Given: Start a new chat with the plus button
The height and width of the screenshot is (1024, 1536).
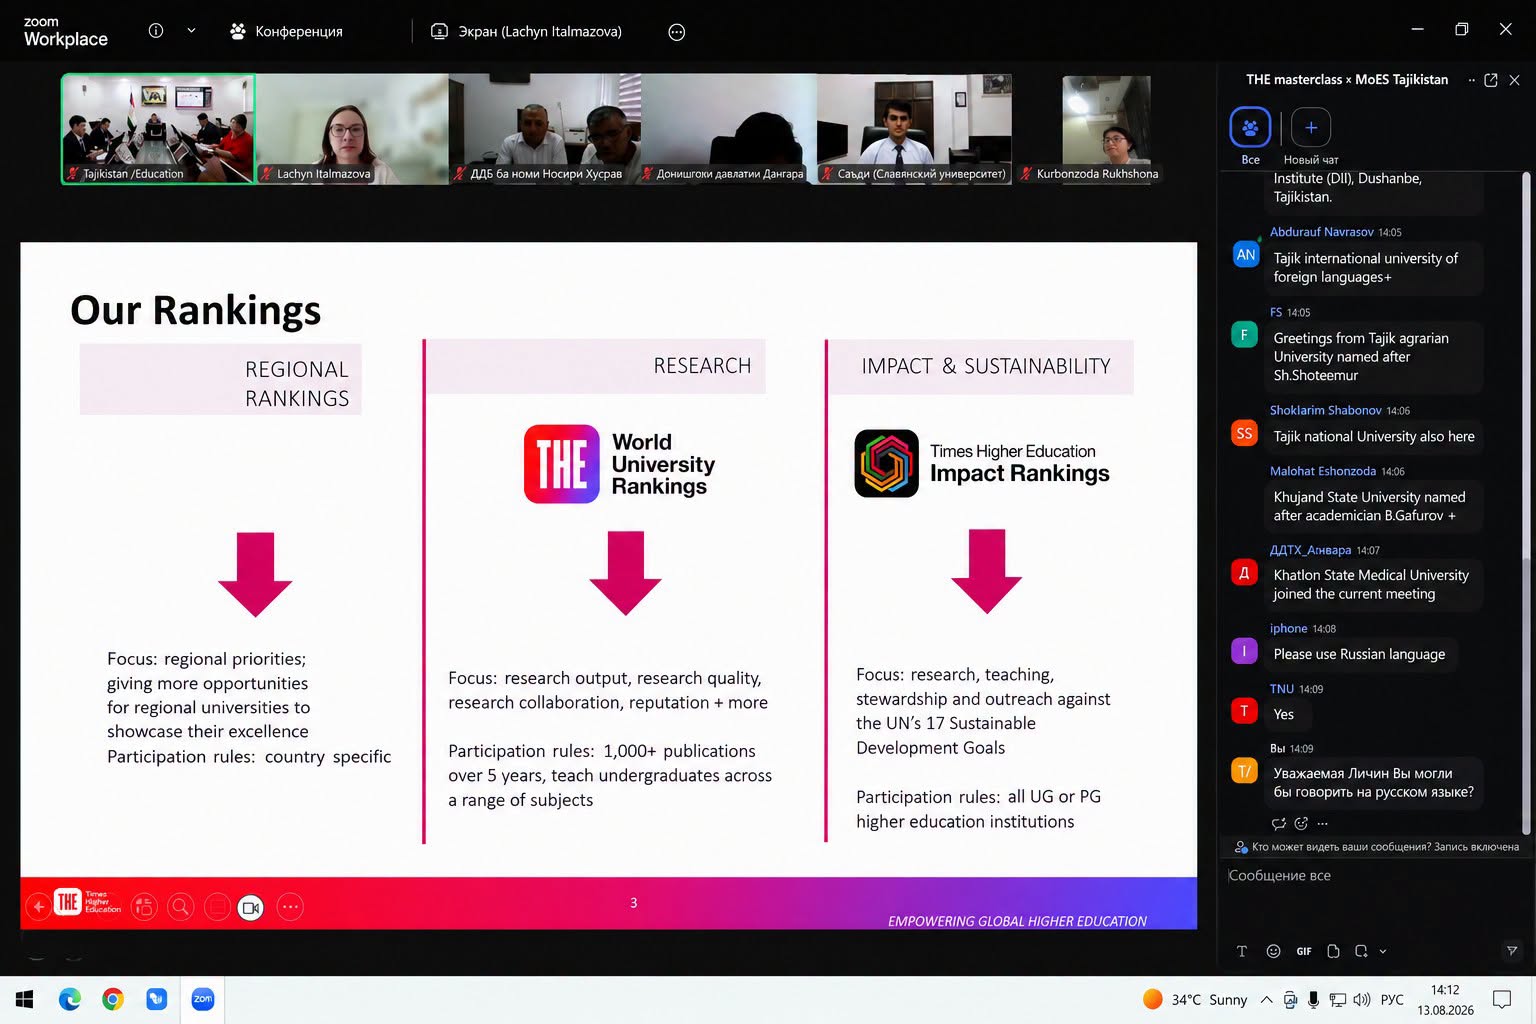Looking at the screenshot, I should 1311,128.
